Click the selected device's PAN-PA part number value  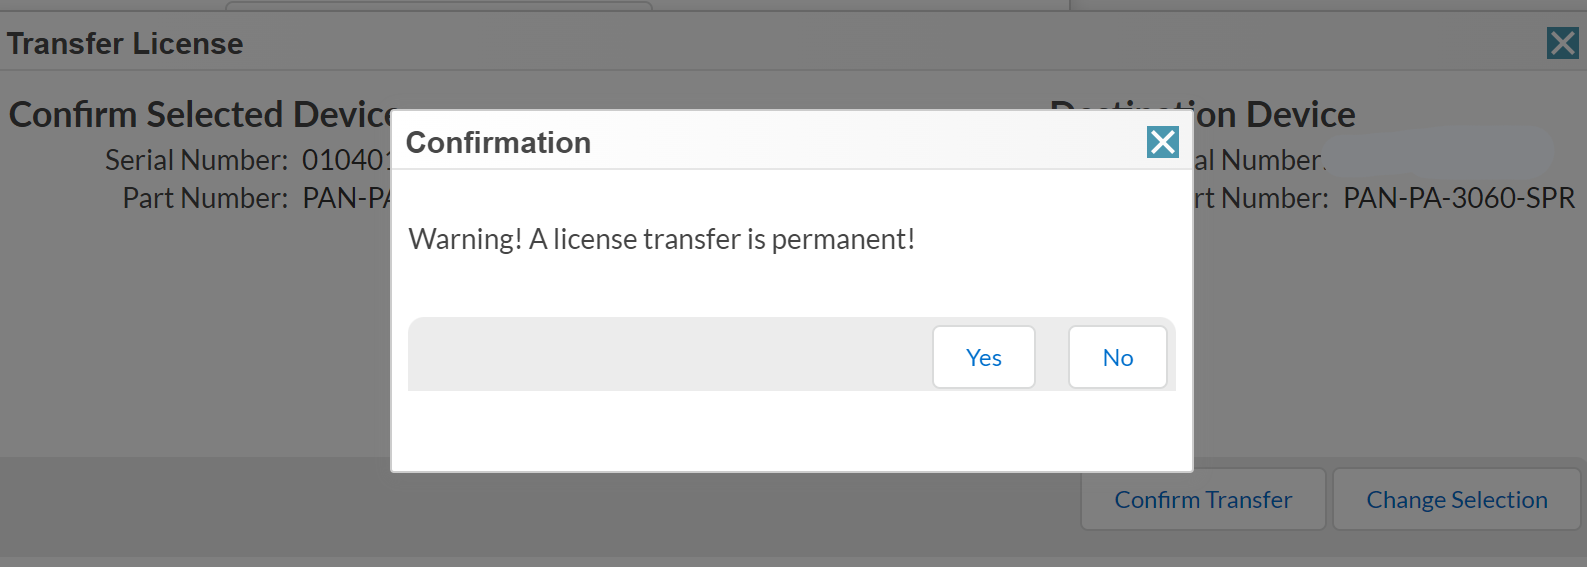pyautogui.click(x=346, y=198)
